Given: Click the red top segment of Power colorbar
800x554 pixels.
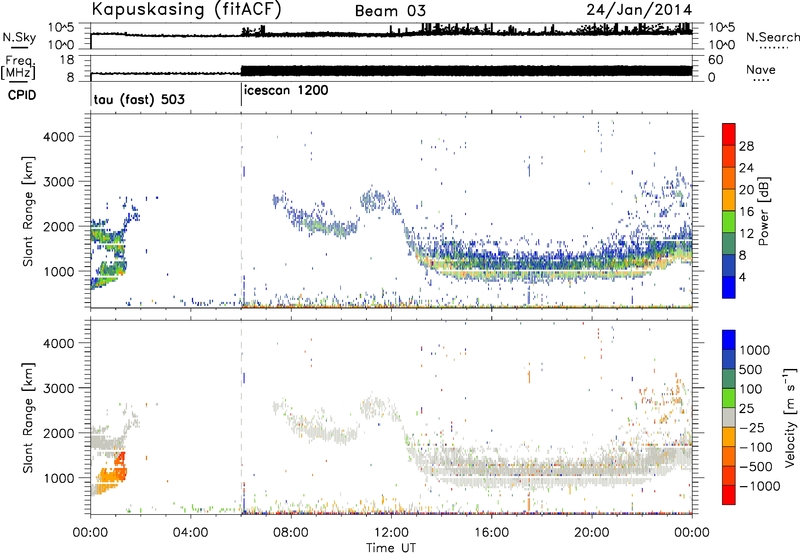Looking at the screenshot, I should [729, 134].
